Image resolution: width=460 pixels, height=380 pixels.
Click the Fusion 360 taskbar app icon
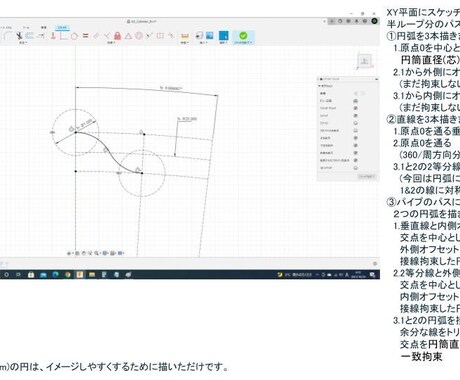click(80, 275)
